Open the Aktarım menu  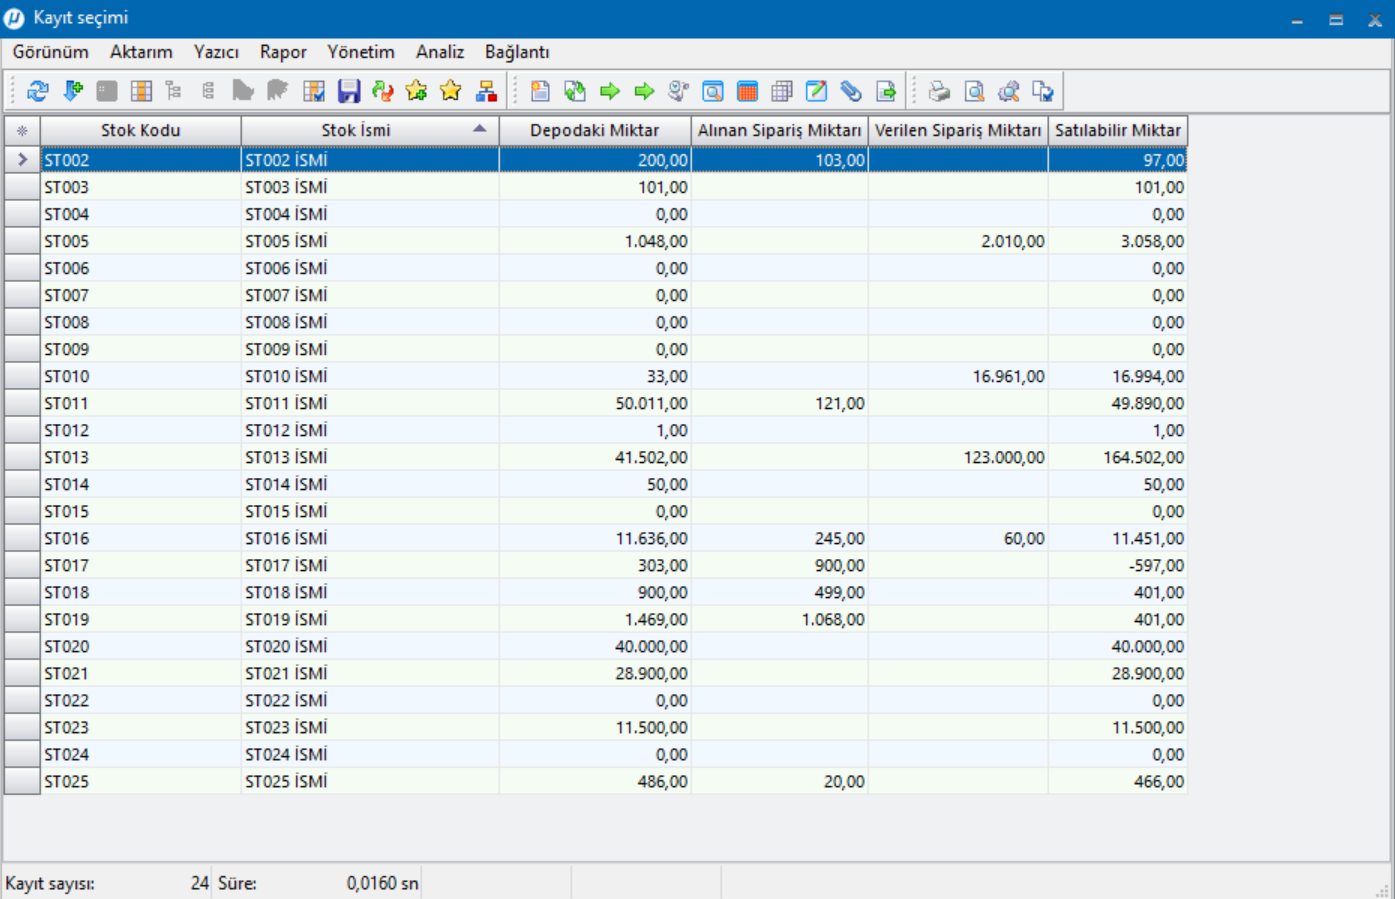(141, 52)
